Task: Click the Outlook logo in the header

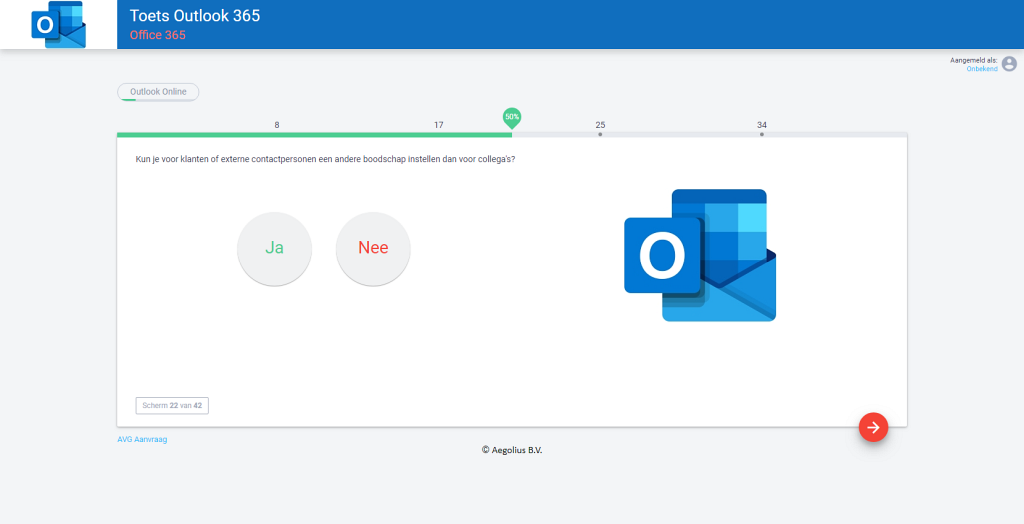Action: pyautogui.click(x=59, y=25)
